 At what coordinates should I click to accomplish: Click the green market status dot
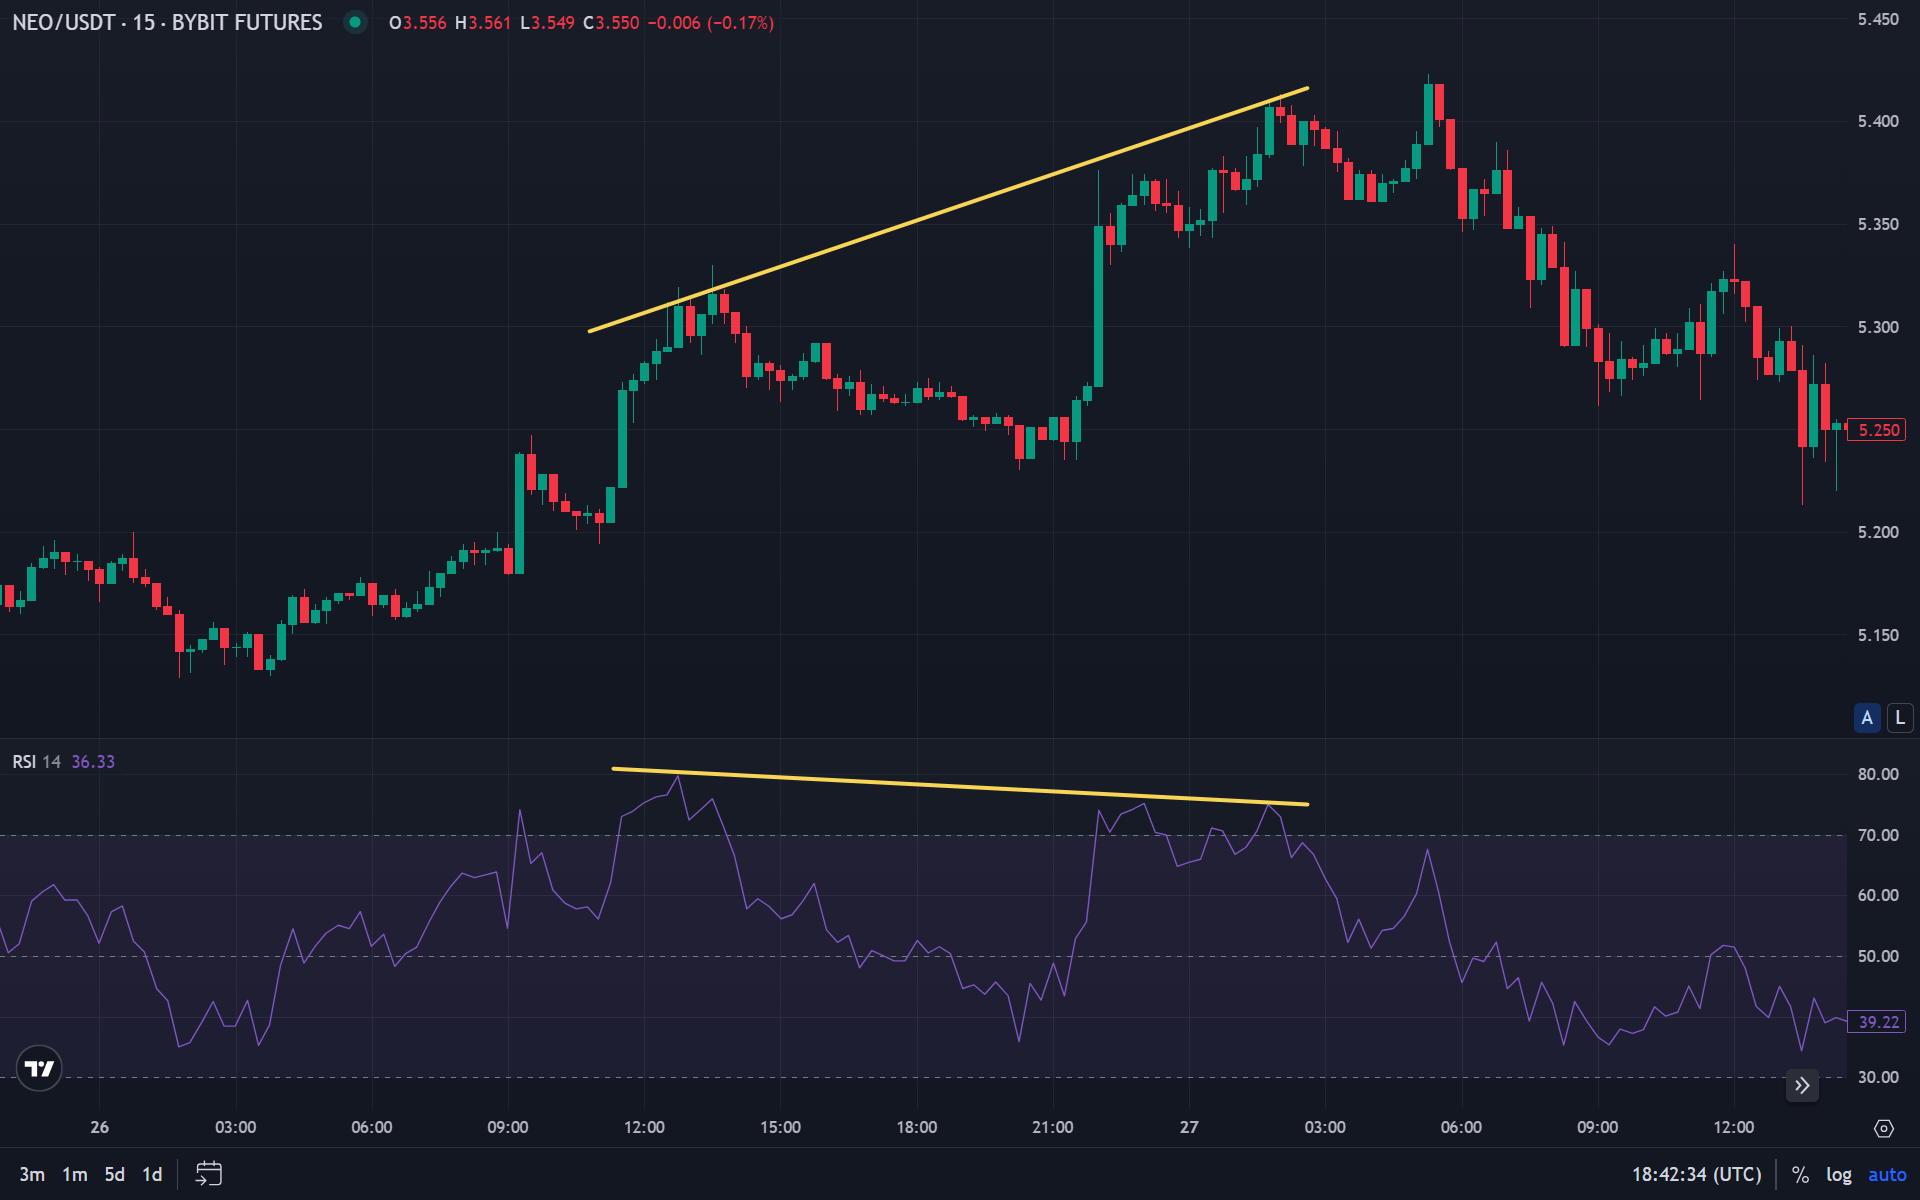click(355, 22)
